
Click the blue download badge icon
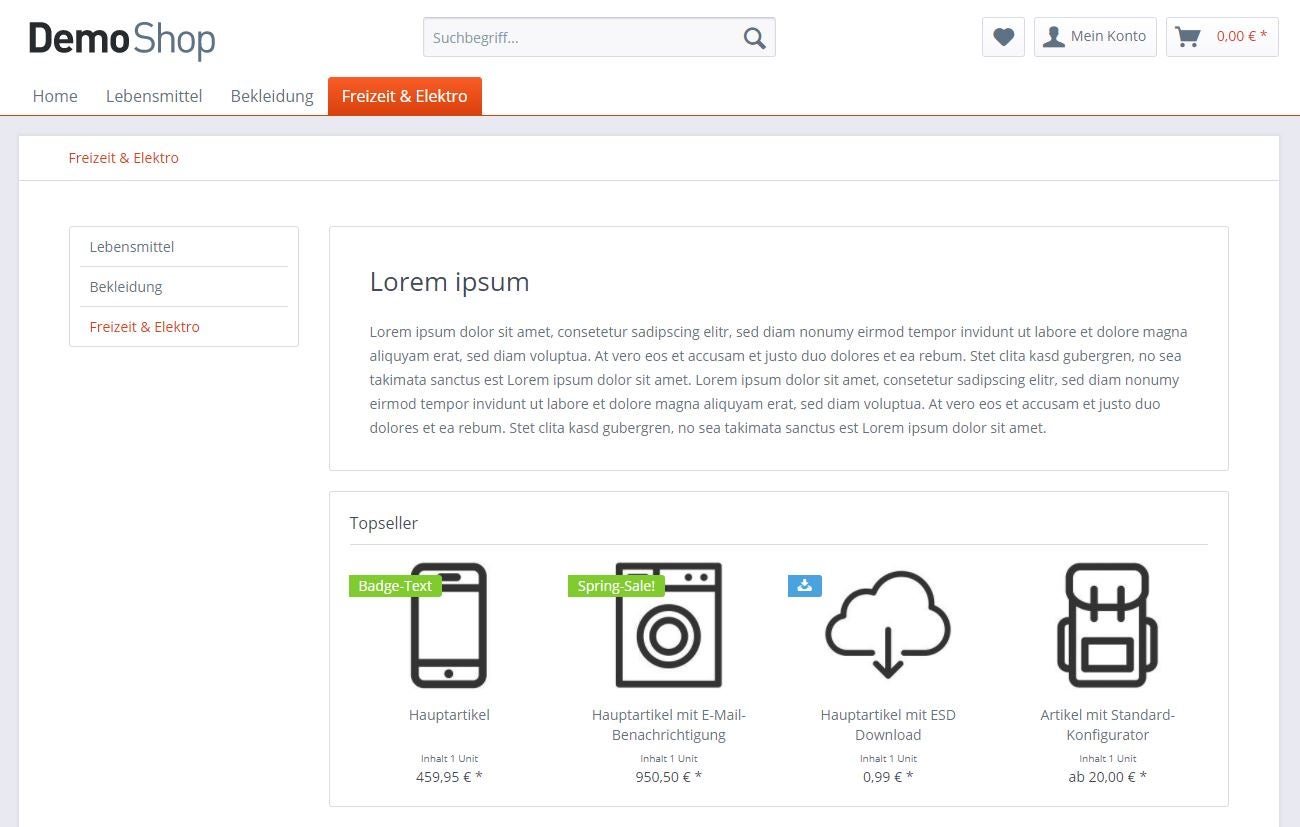[805, 586]
